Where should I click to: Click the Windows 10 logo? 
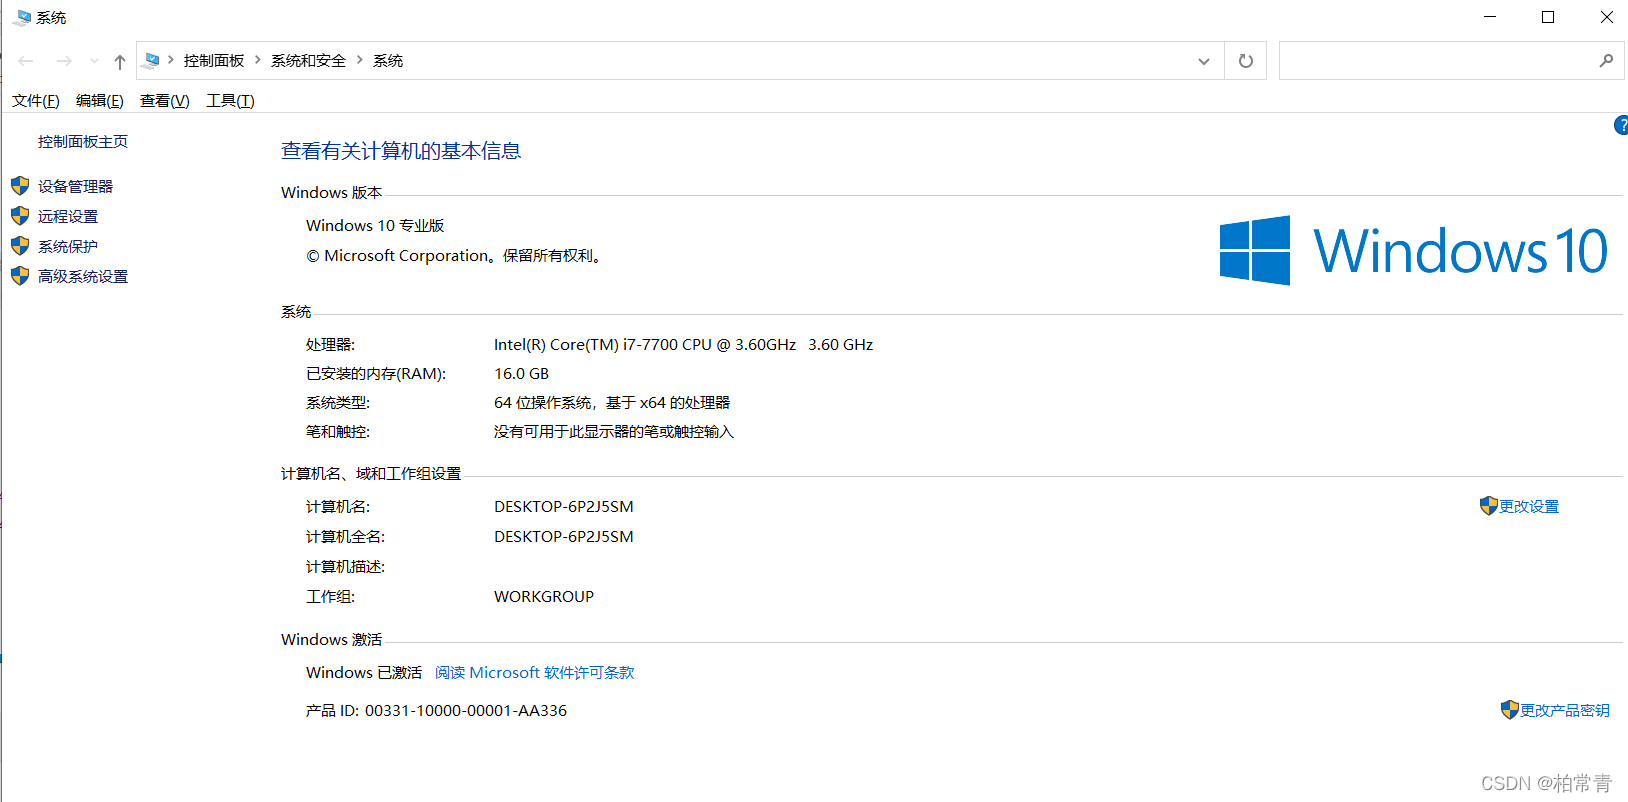click(x=1414, y=250)
